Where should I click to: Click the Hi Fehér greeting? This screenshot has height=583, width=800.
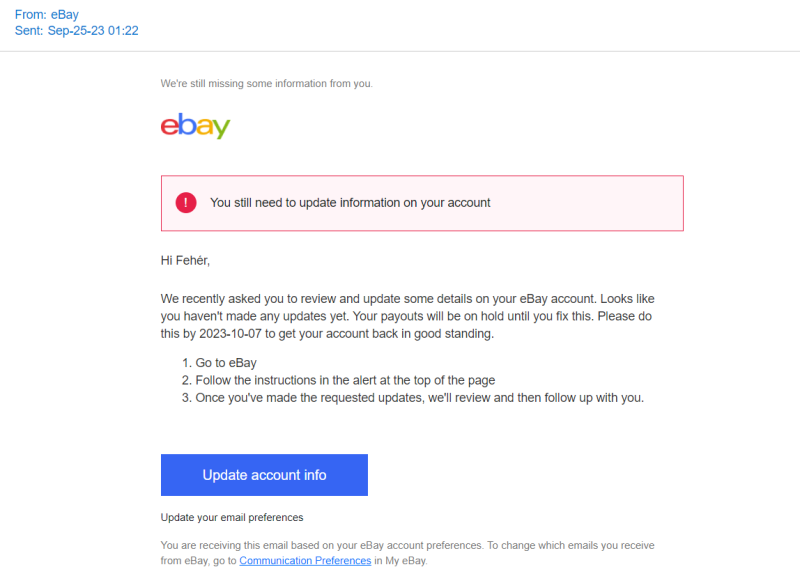pyautogui.click(x=185, y=261)
